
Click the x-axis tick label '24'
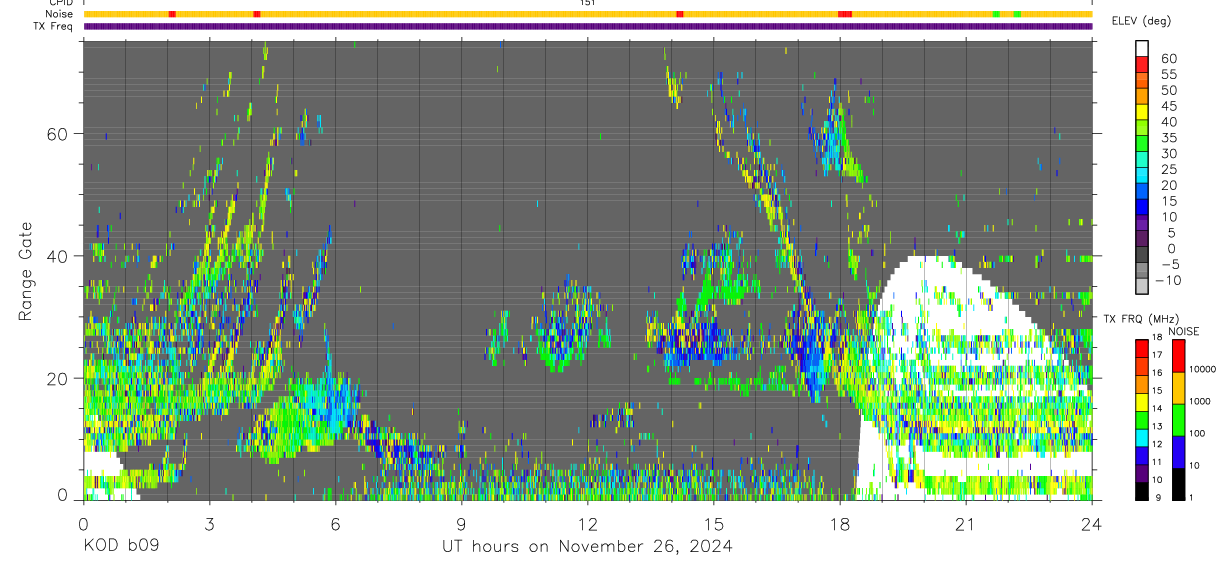pos(1091,524)
